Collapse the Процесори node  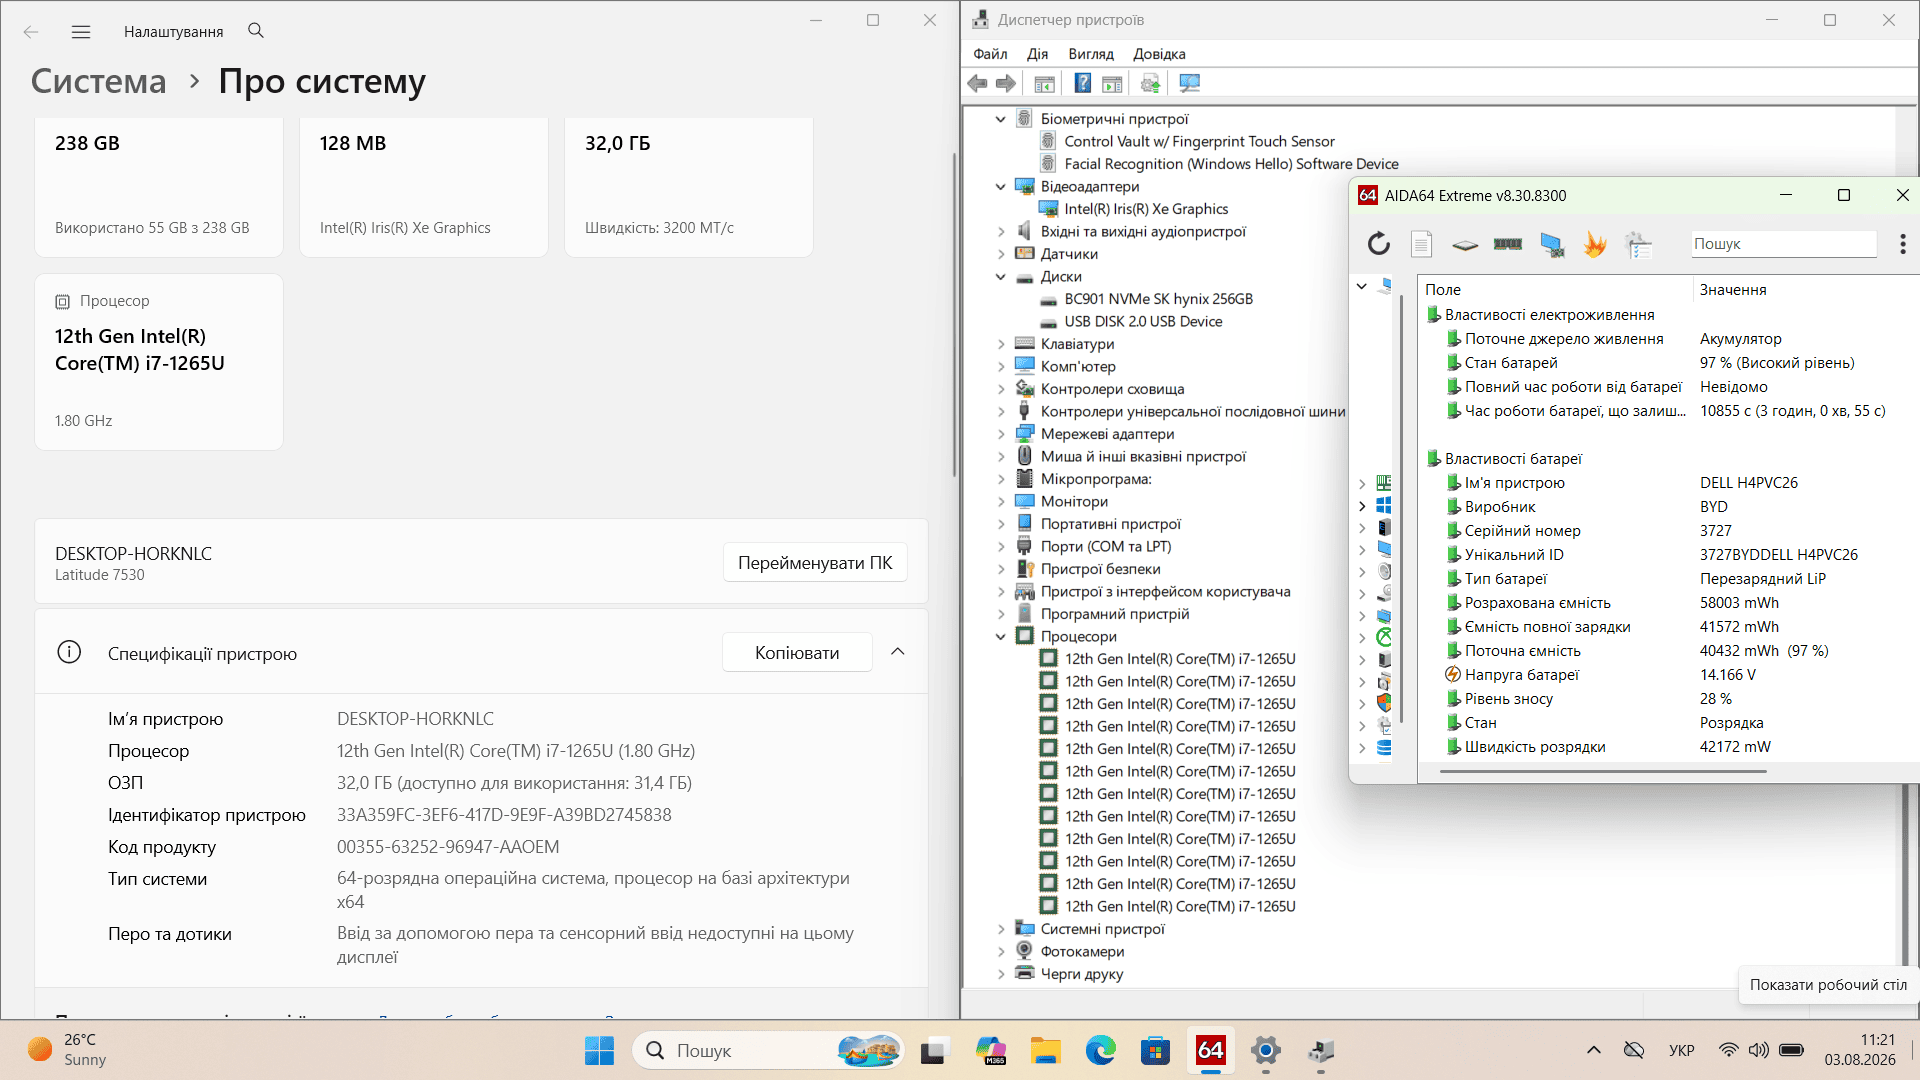click(x=1001, y=637)
